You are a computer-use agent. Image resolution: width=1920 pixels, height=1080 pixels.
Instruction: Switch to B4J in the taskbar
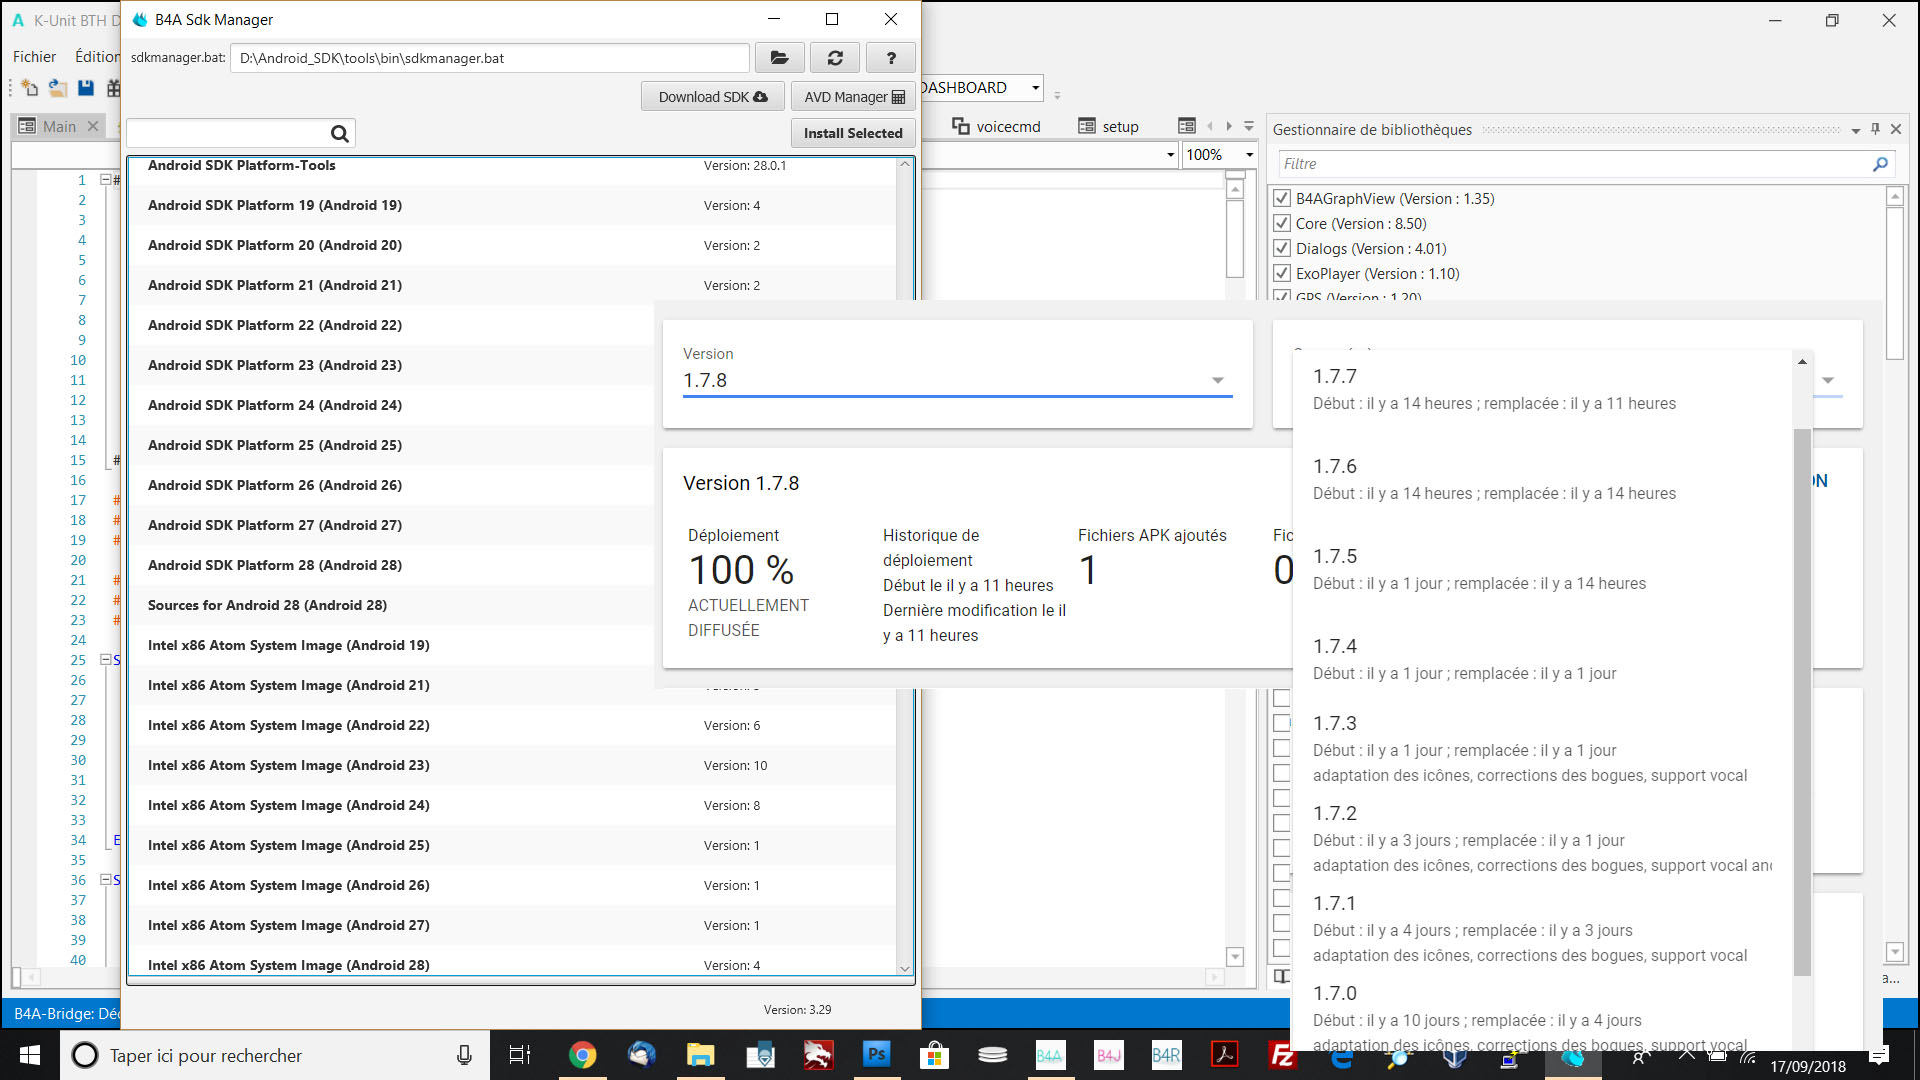coord(1108,1055)
